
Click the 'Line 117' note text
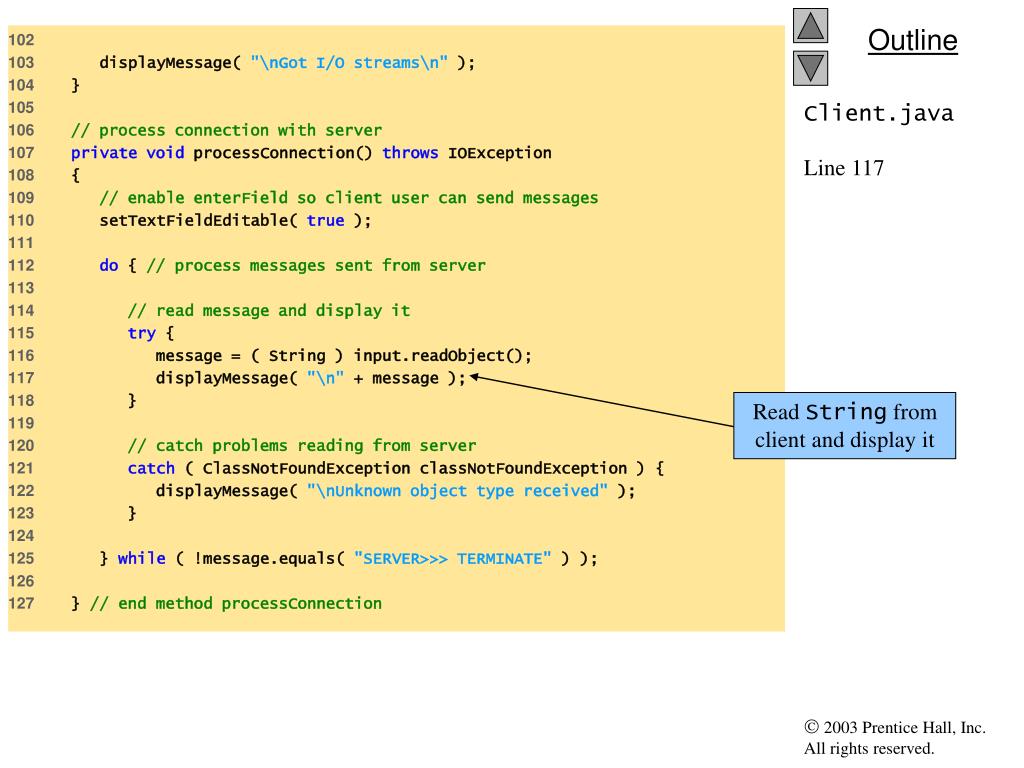point(843,168)
